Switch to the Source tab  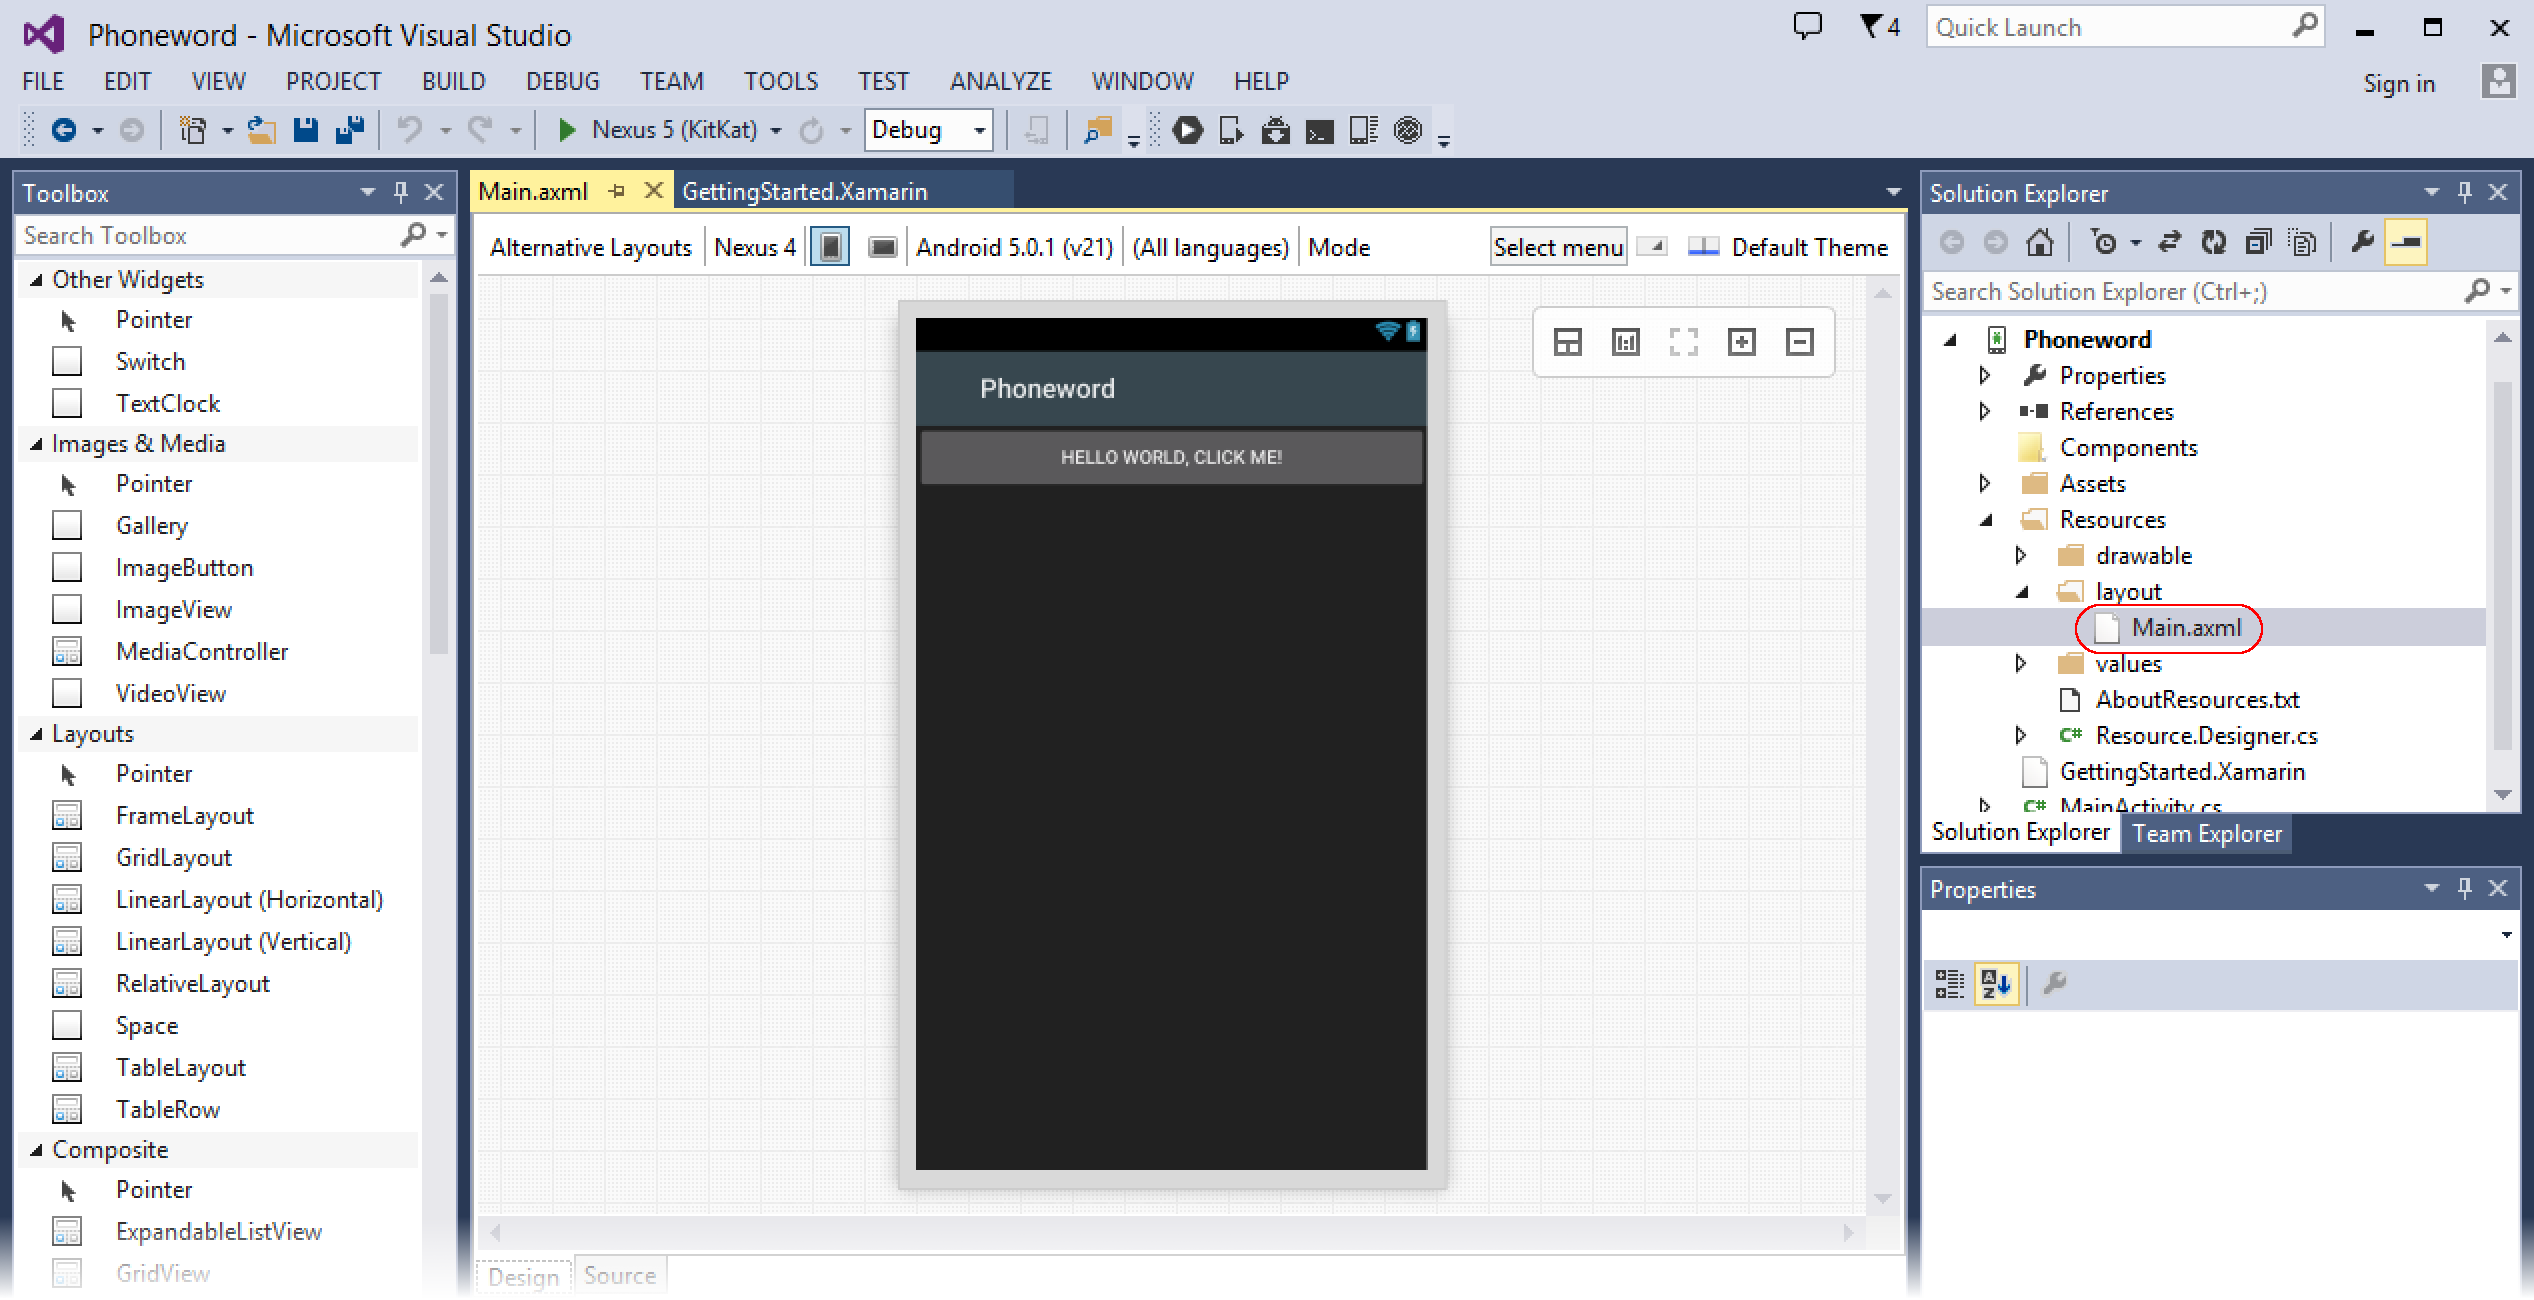619,1276
